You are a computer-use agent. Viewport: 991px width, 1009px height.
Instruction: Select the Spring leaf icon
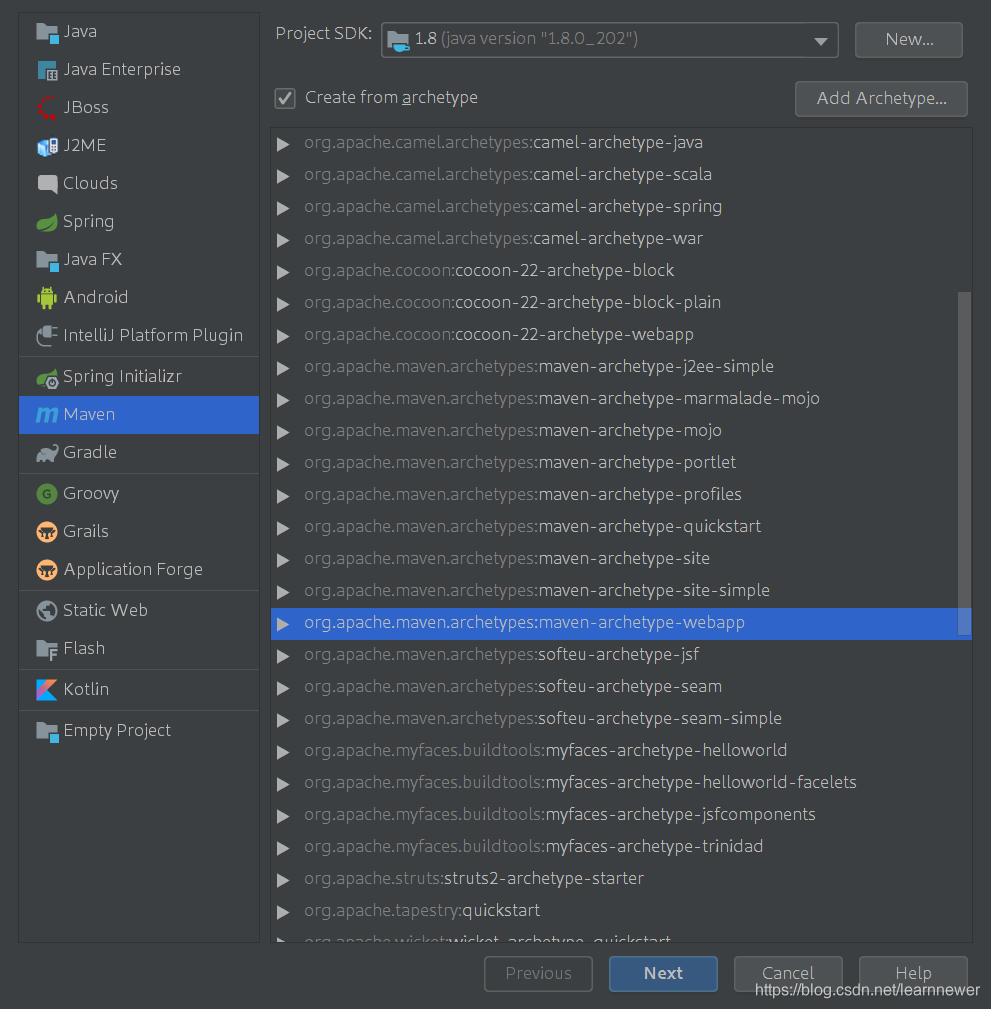coord(47,222)
